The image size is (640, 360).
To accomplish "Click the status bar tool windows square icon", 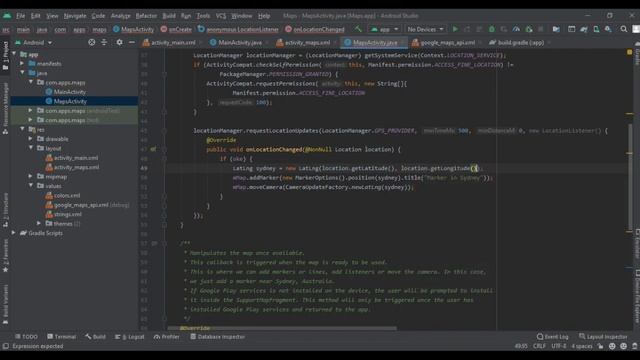I will (5, 346).
